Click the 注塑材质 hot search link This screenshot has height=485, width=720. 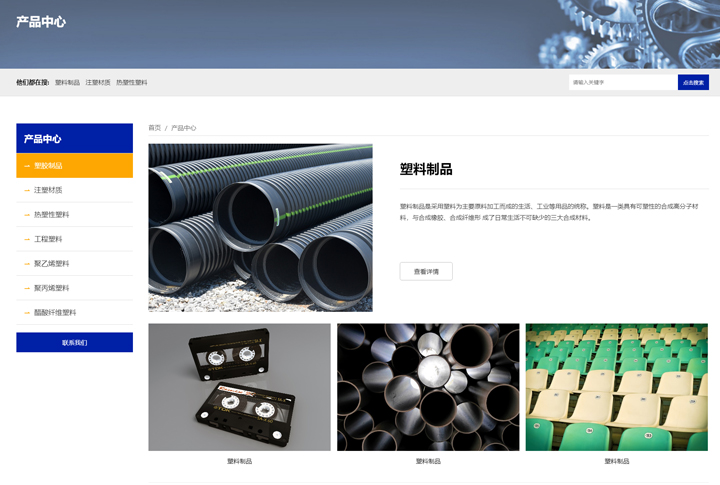(98, 82)
